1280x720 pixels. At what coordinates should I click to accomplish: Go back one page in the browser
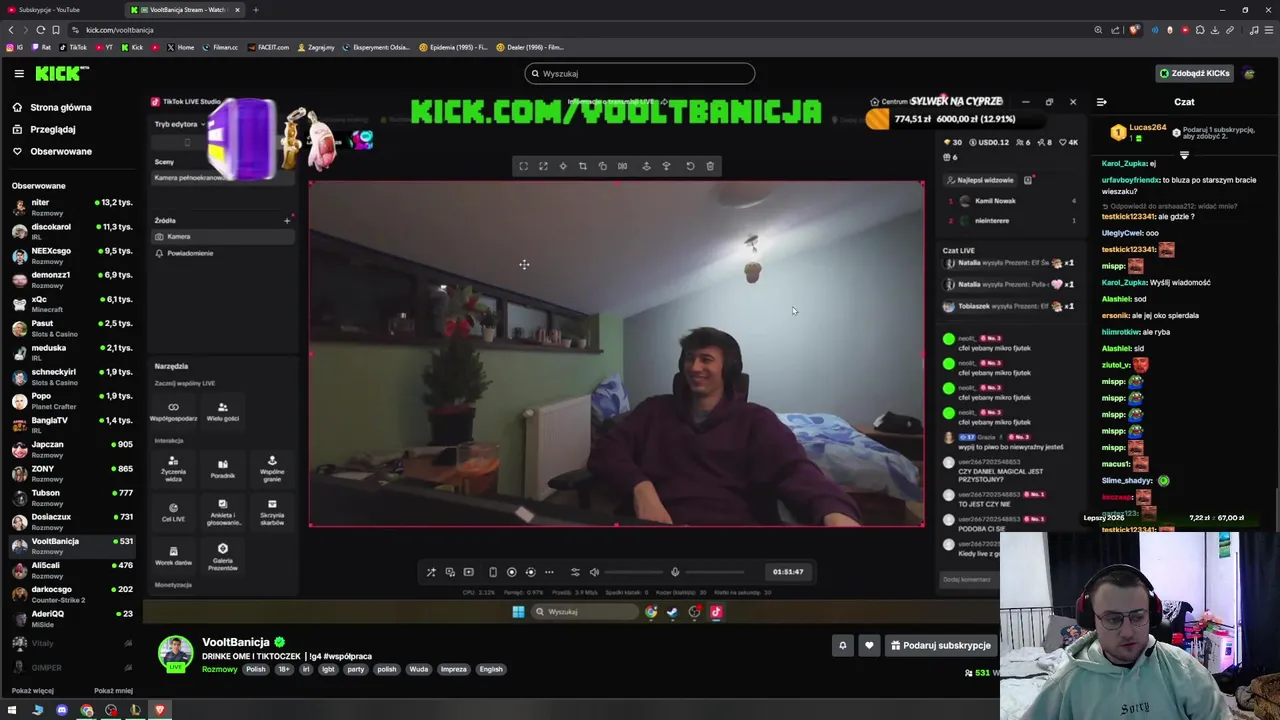click(11, 30)
